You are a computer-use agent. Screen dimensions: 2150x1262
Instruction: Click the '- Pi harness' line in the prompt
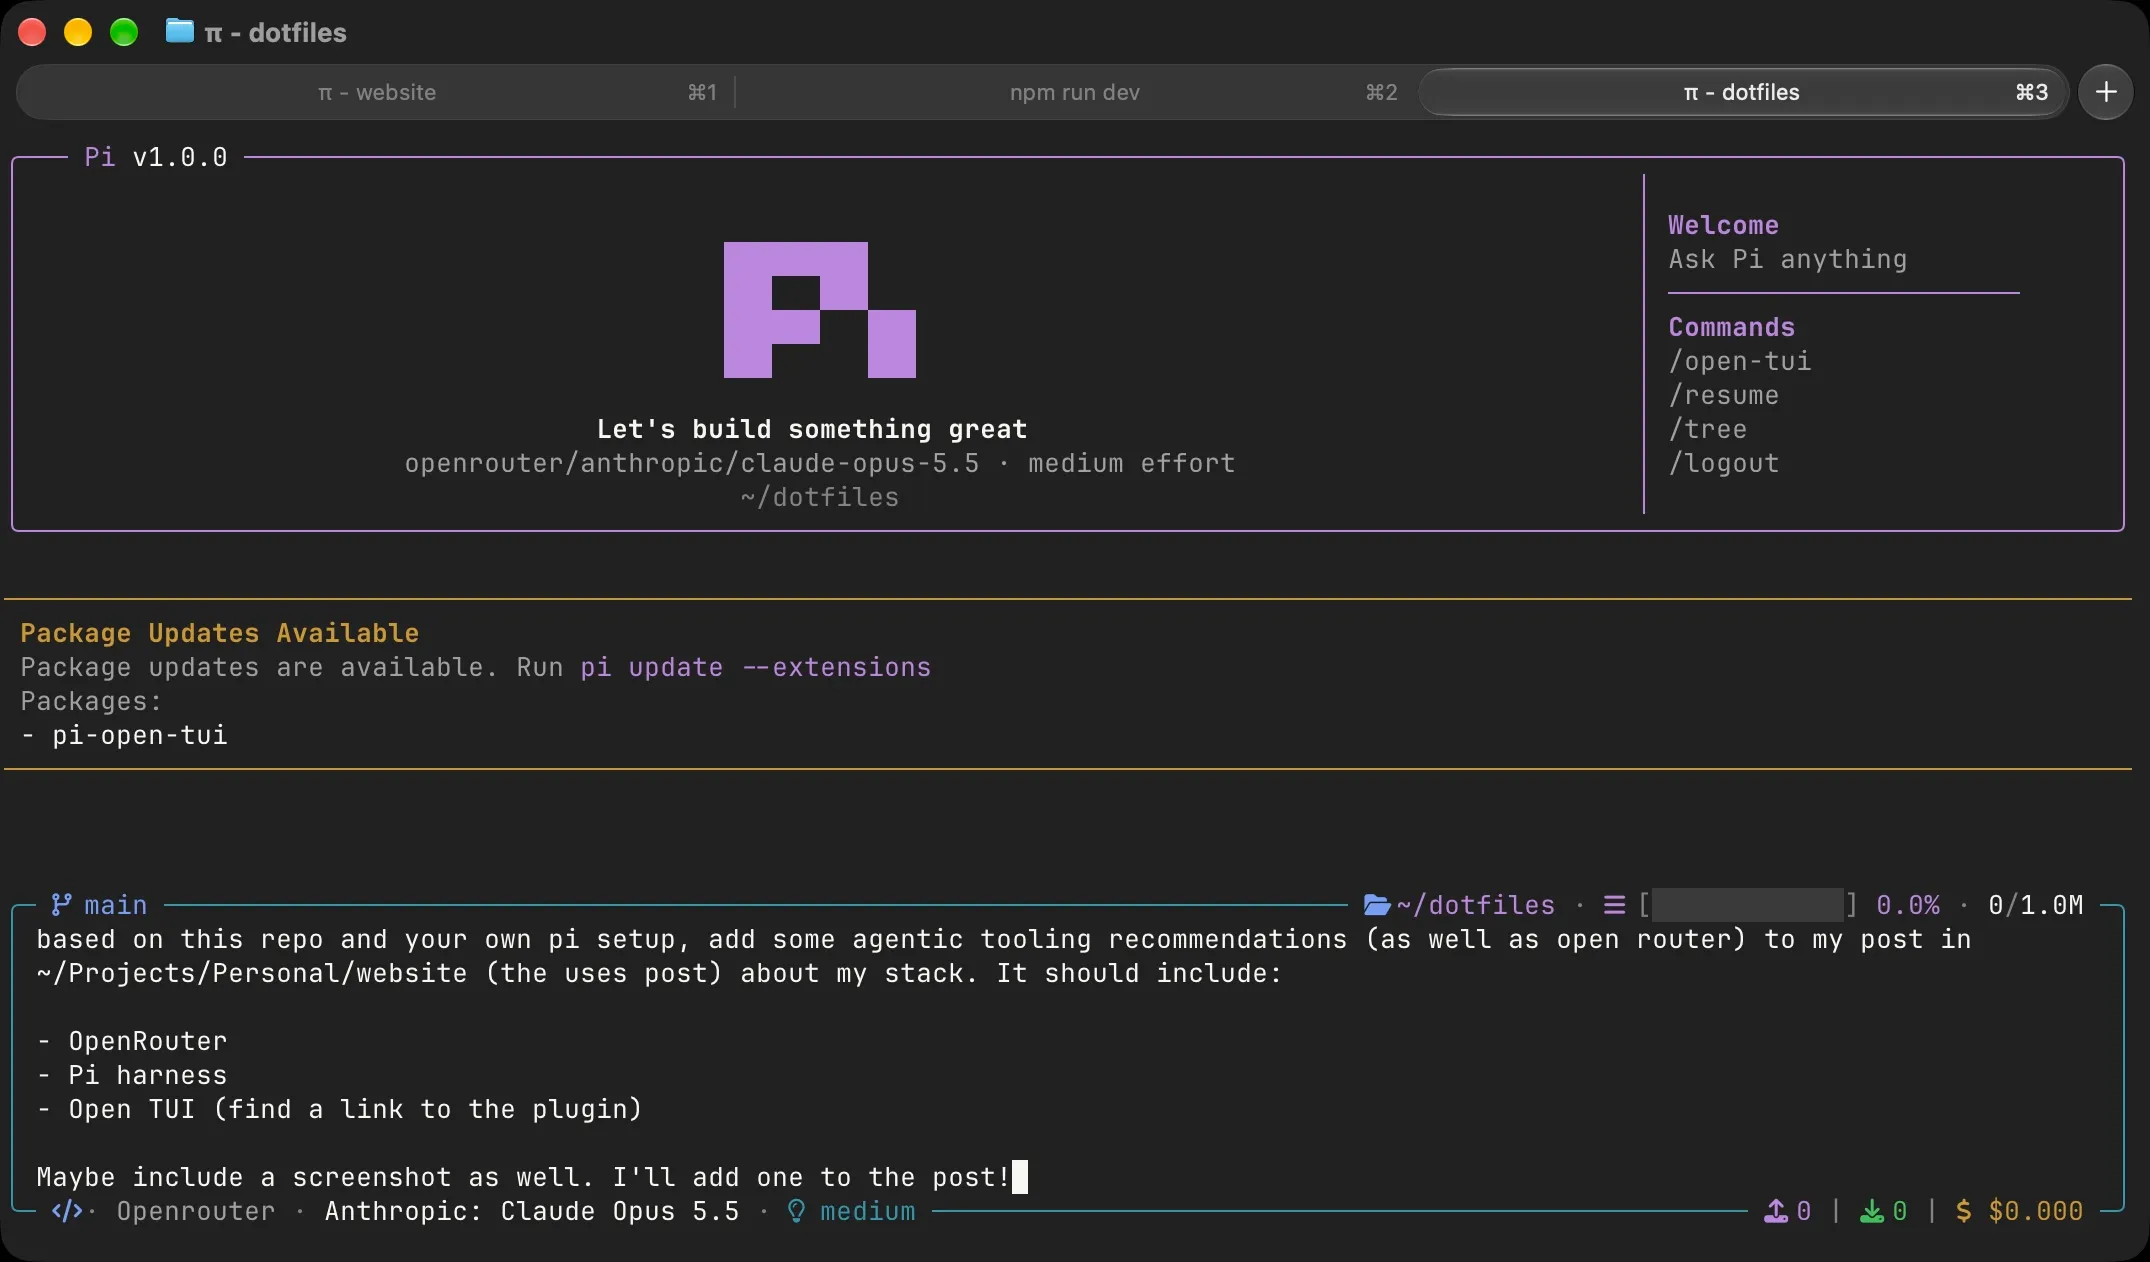click(132, 1075)
